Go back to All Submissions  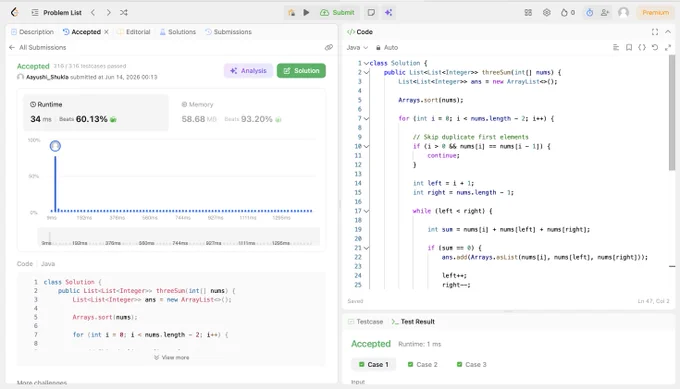coord(37,47)
